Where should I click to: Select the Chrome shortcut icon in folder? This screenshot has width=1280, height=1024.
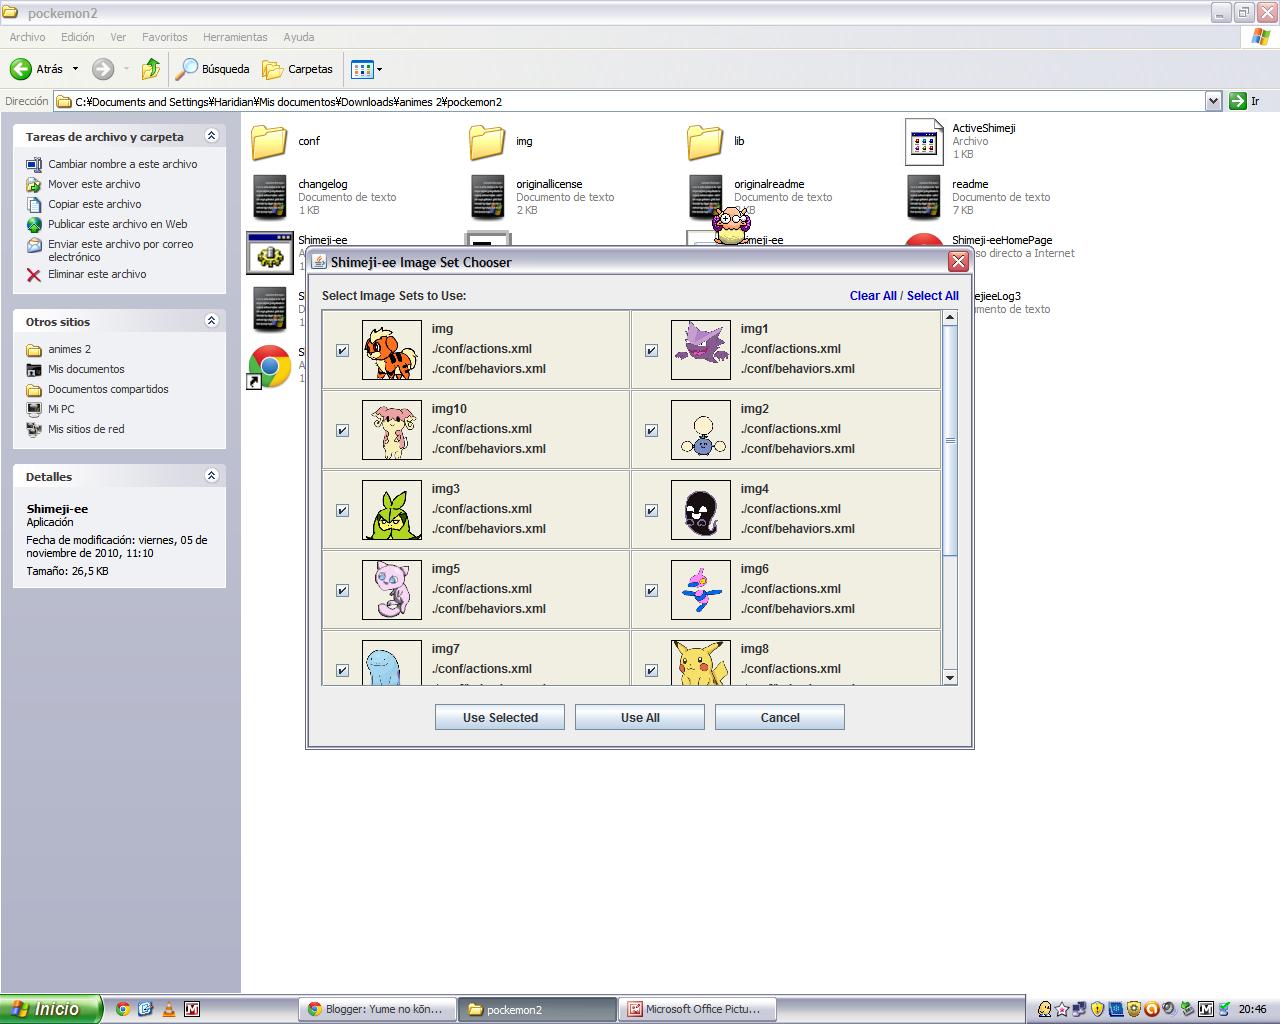(270, 366)
